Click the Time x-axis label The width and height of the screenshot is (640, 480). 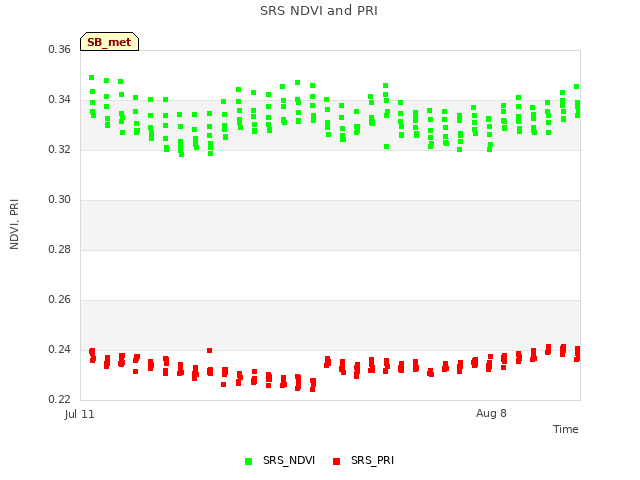click(x=565, y=429)
